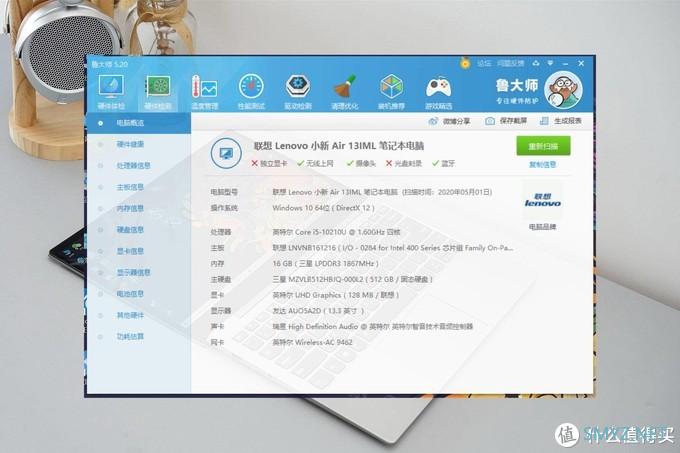Click the 蓝牙 status indicator
This screenshot has height=453, width=680.
click(444, 163)
